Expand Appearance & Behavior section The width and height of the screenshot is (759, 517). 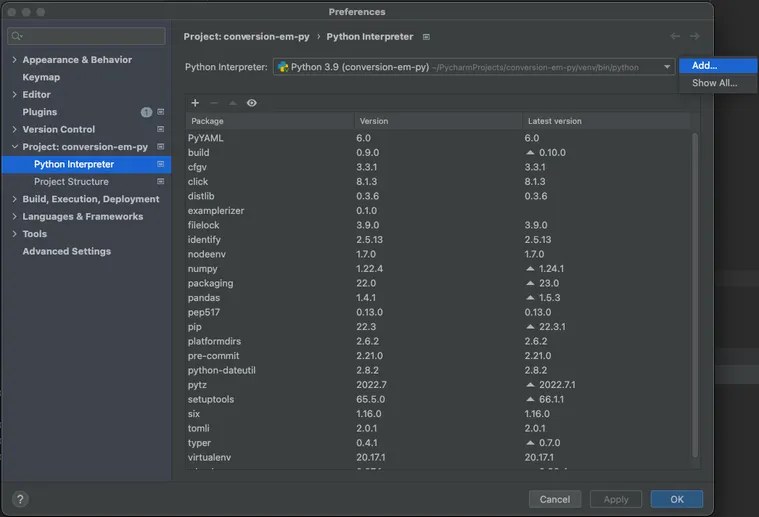point(14,60)
